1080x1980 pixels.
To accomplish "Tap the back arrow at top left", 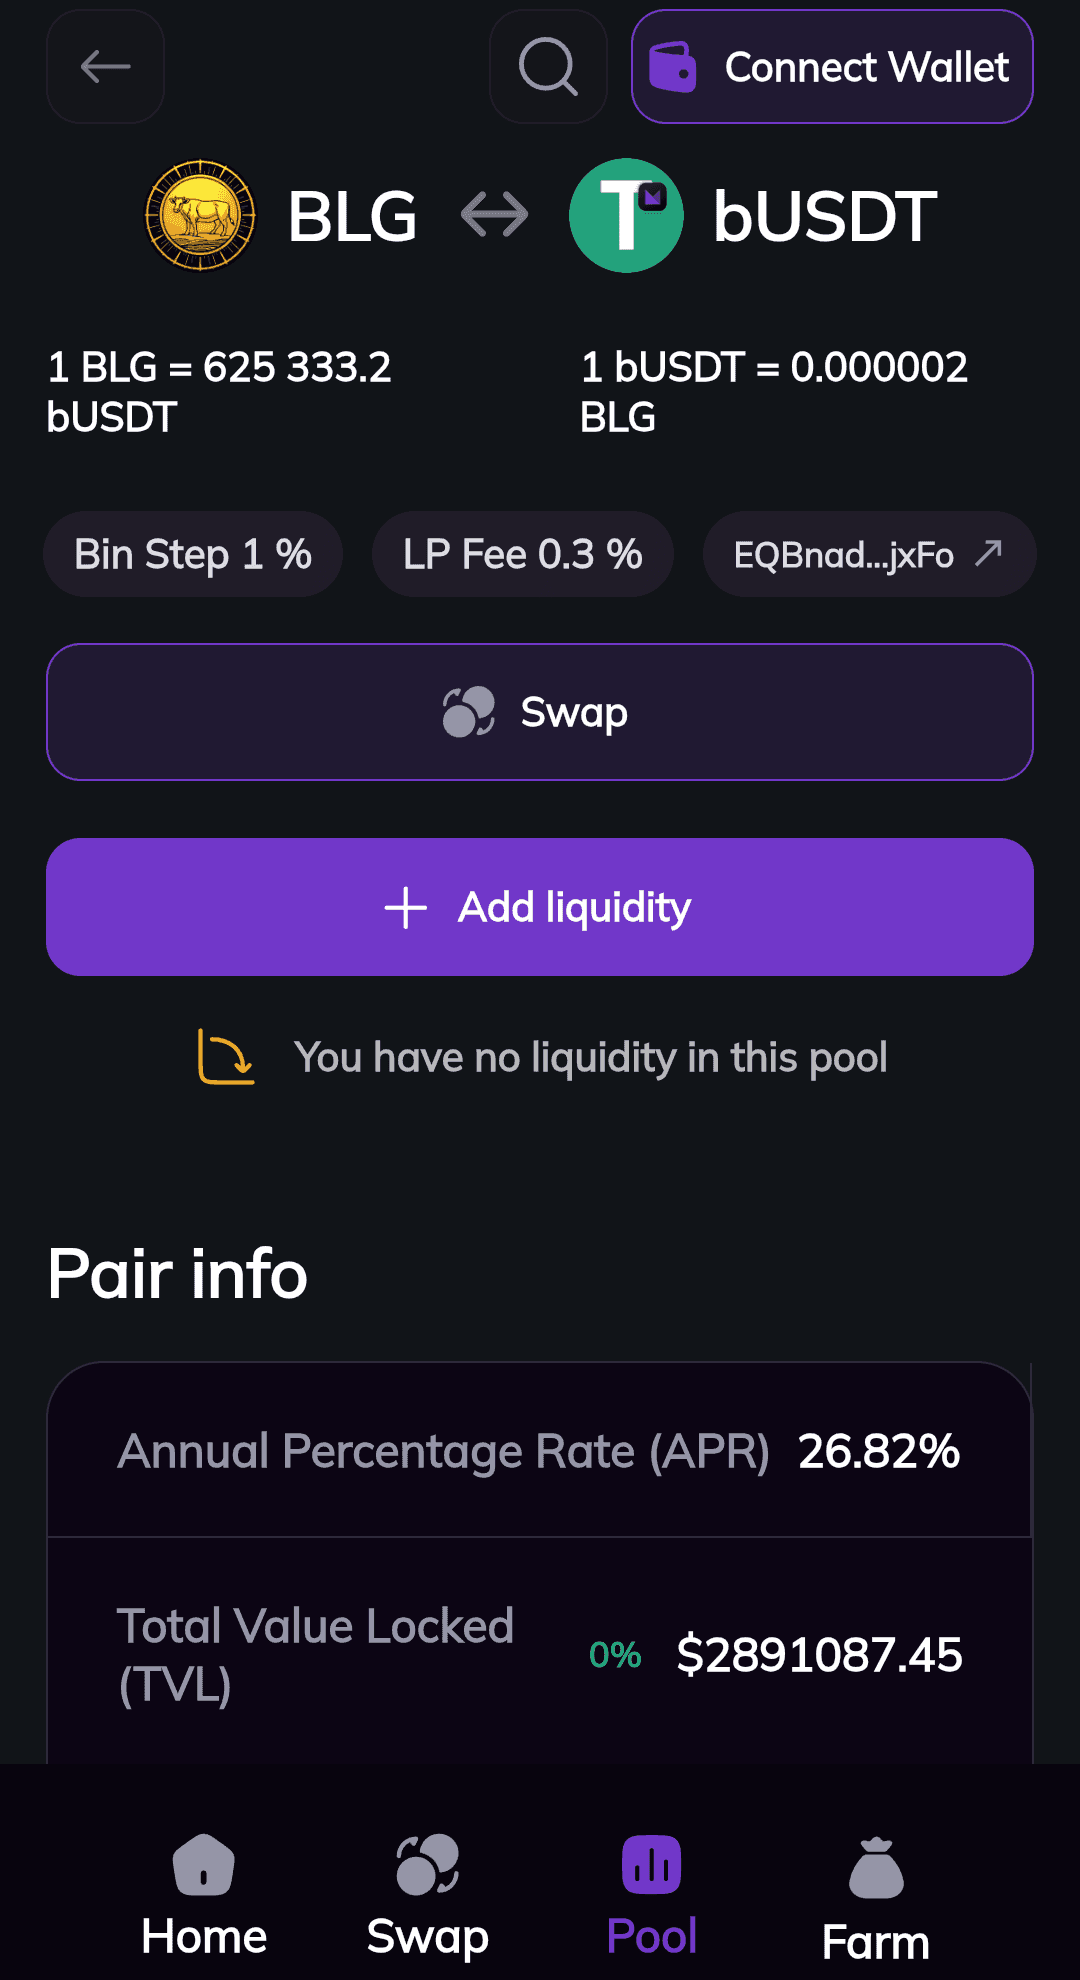I will pos(104,67).
